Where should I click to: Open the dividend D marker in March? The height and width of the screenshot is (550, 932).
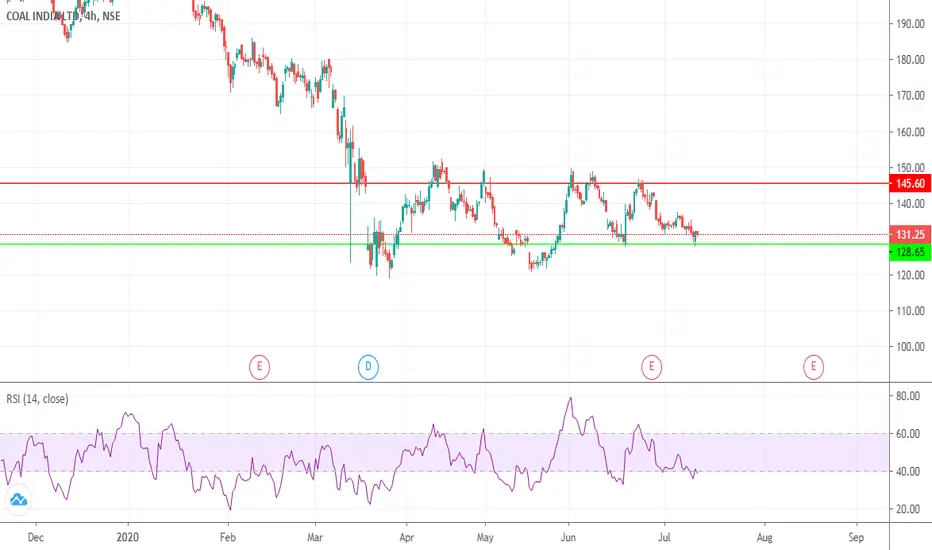(368, 367)
